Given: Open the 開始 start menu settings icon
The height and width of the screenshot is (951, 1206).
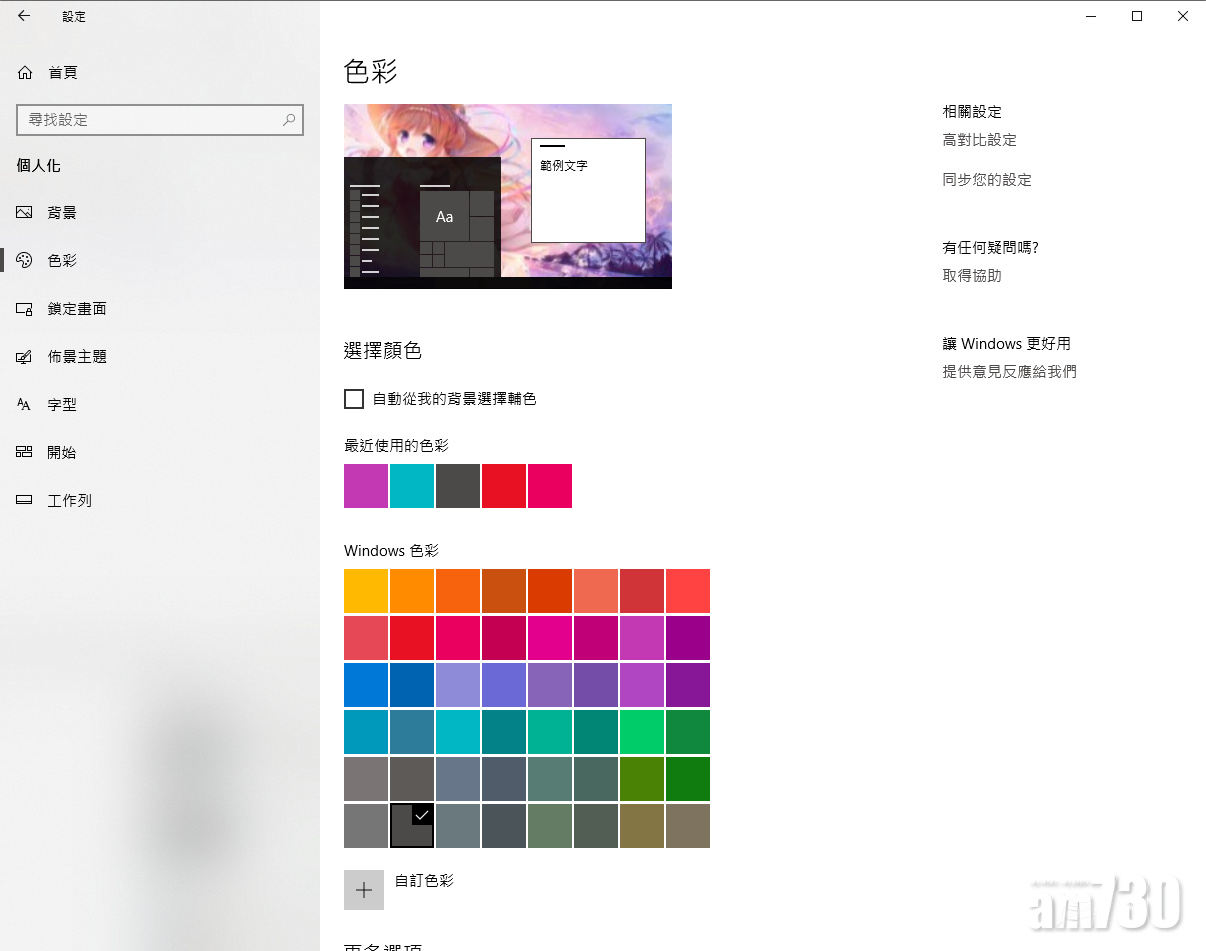Looking at the screenshot, I should [25, 453].
